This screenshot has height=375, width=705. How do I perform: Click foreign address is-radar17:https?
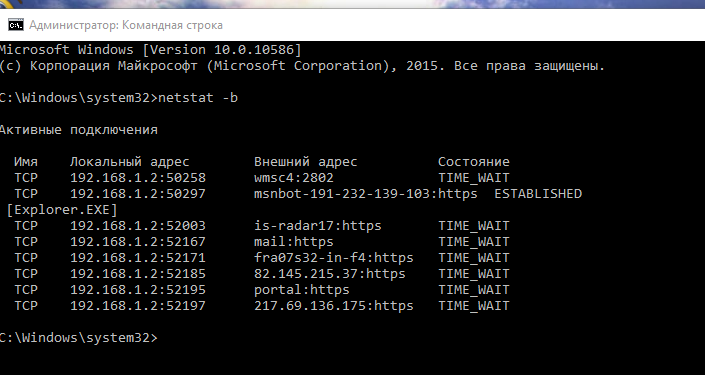coord(318,226)
